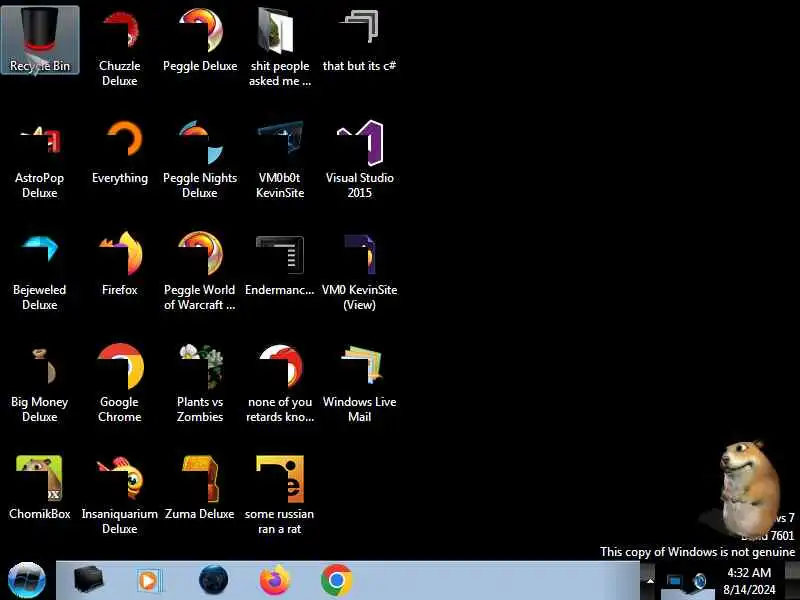This screenshot has width=800, height=600.
Task: Launch Firefox from the taskbar
Action: click(x=274, y=580)
